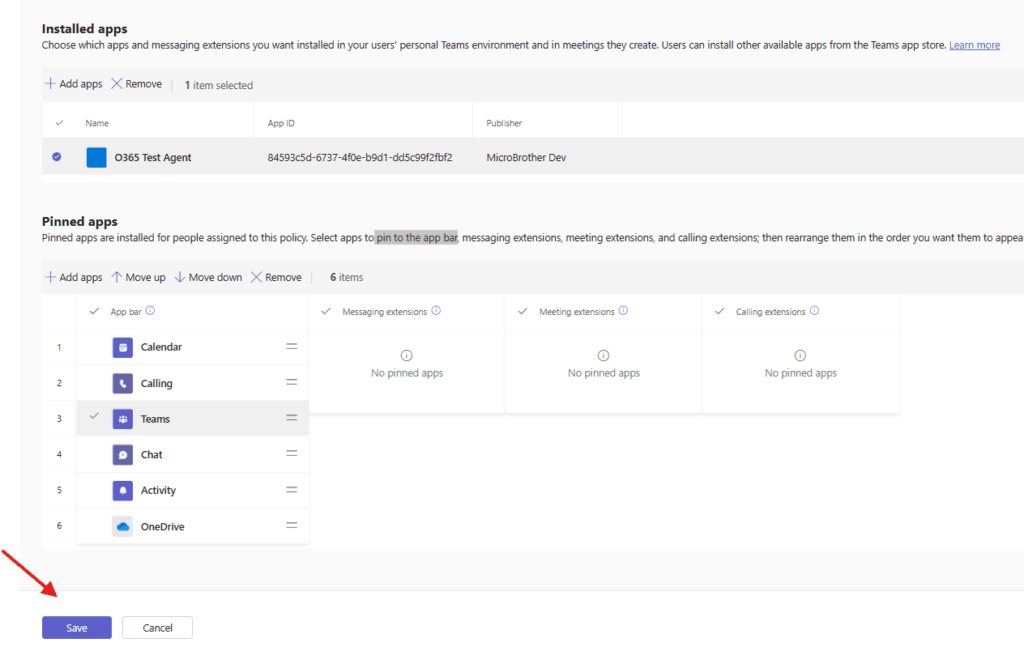Move down the selected pinned app

click(x=208, y=277)
